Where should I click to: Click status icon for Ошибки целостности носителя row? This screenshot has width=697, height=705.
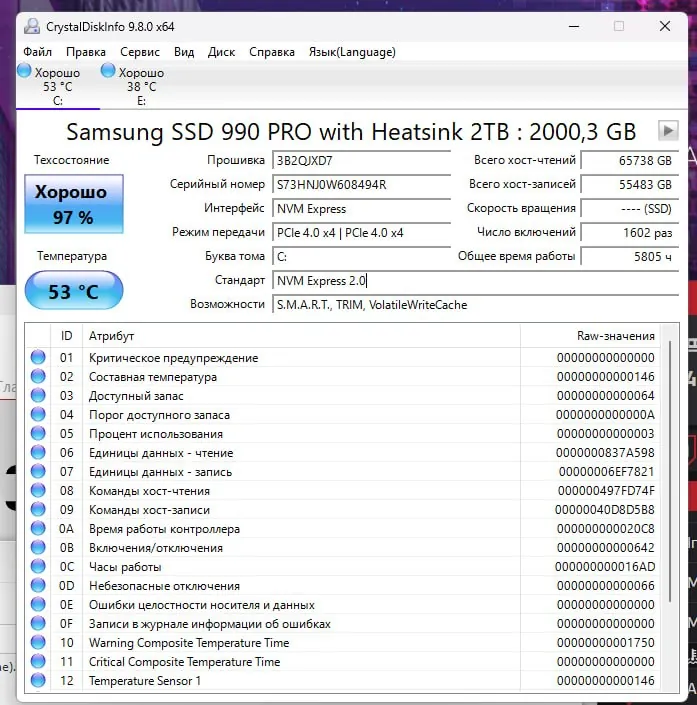pyautogui.click(x=38, y=604)
